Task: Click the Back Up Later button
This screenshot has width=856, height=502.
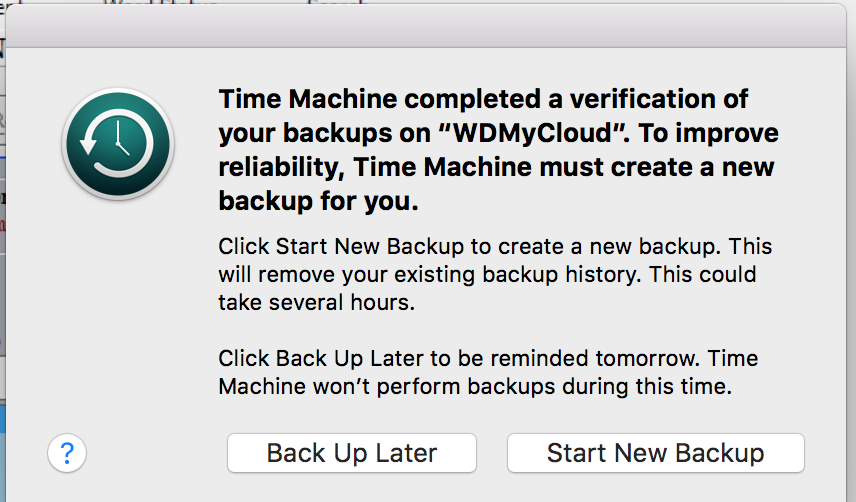Action: pos(352,453)
